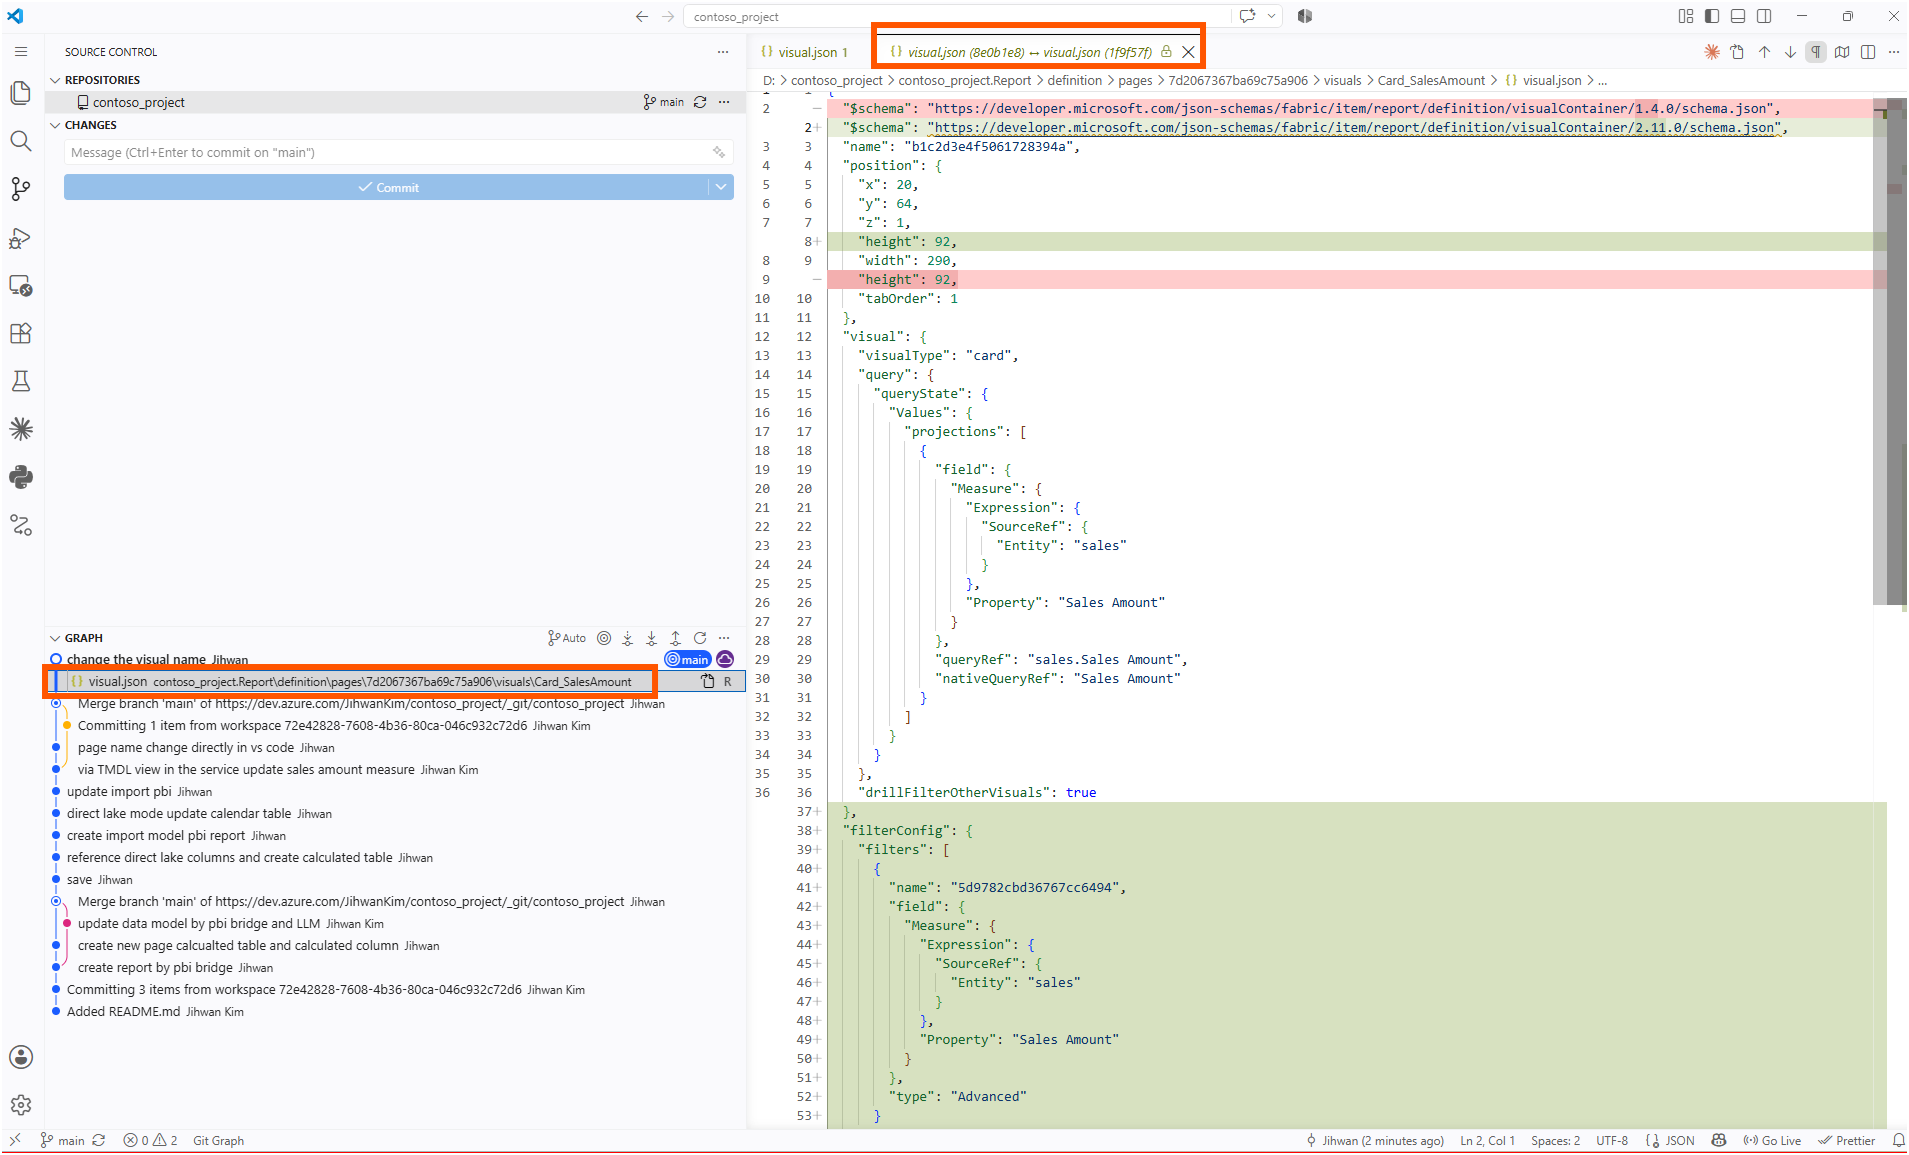
Task: Refresh the source control Graph
Action: 700,638
